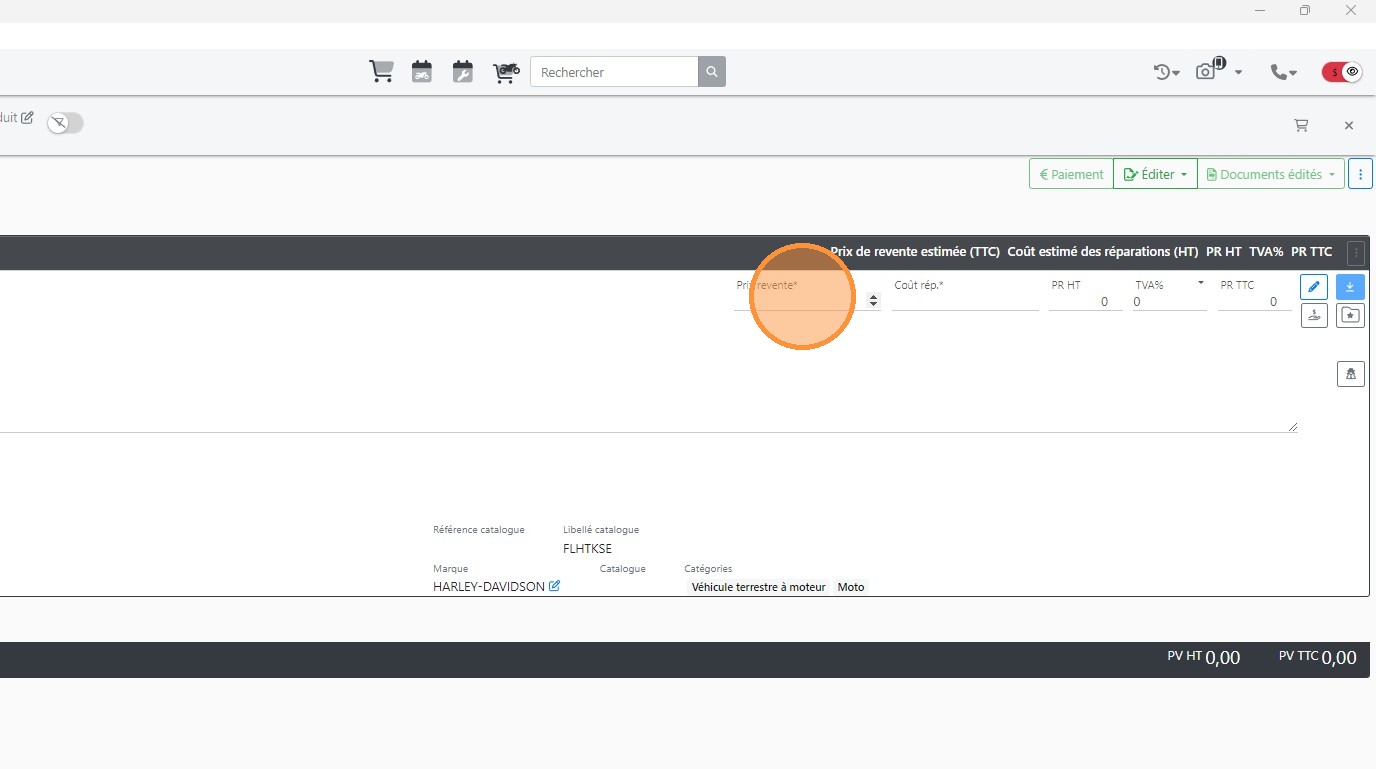This screenshot has height=769, width=1376.
Task: Open the phone dropdown menu
Action: coord(1283,72)
